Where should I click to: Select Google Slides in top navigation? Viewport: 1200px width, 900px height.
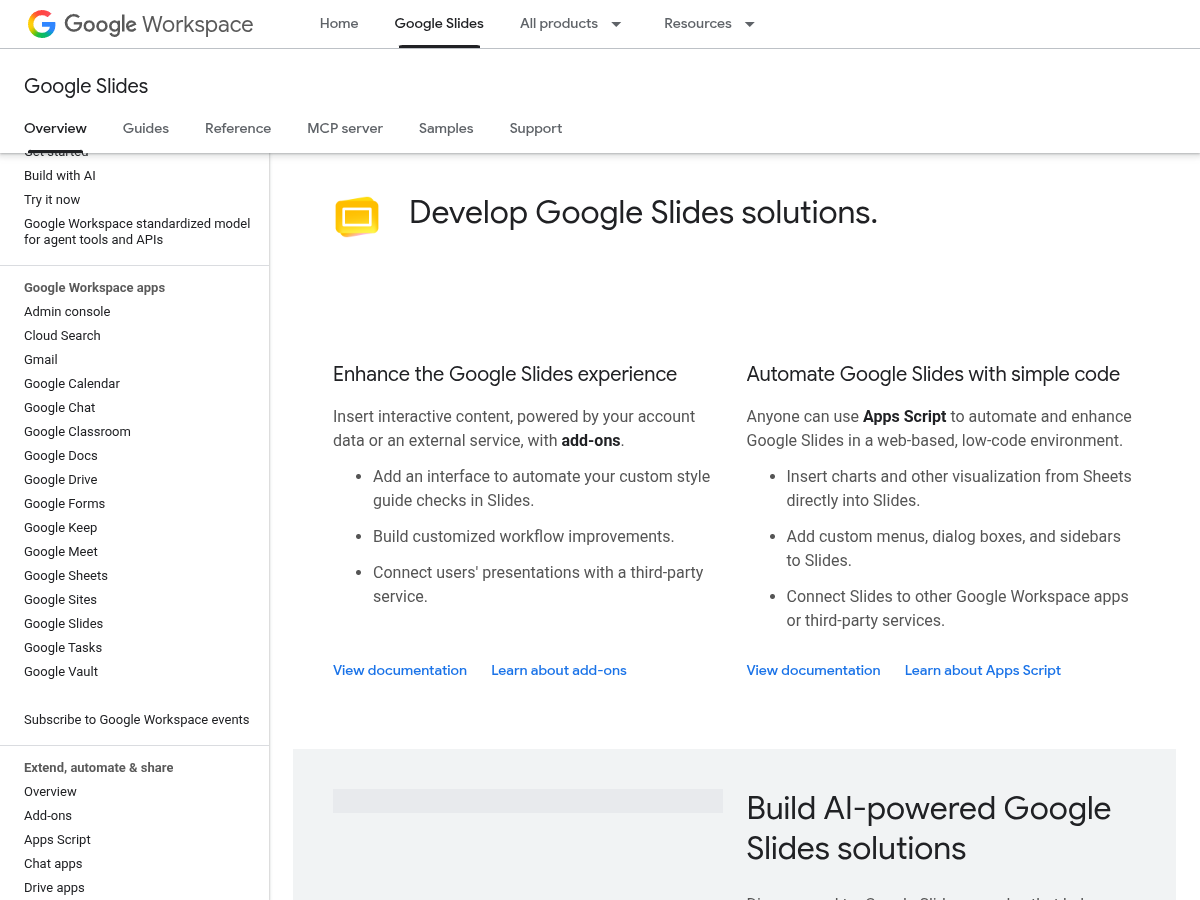[439, 23]
